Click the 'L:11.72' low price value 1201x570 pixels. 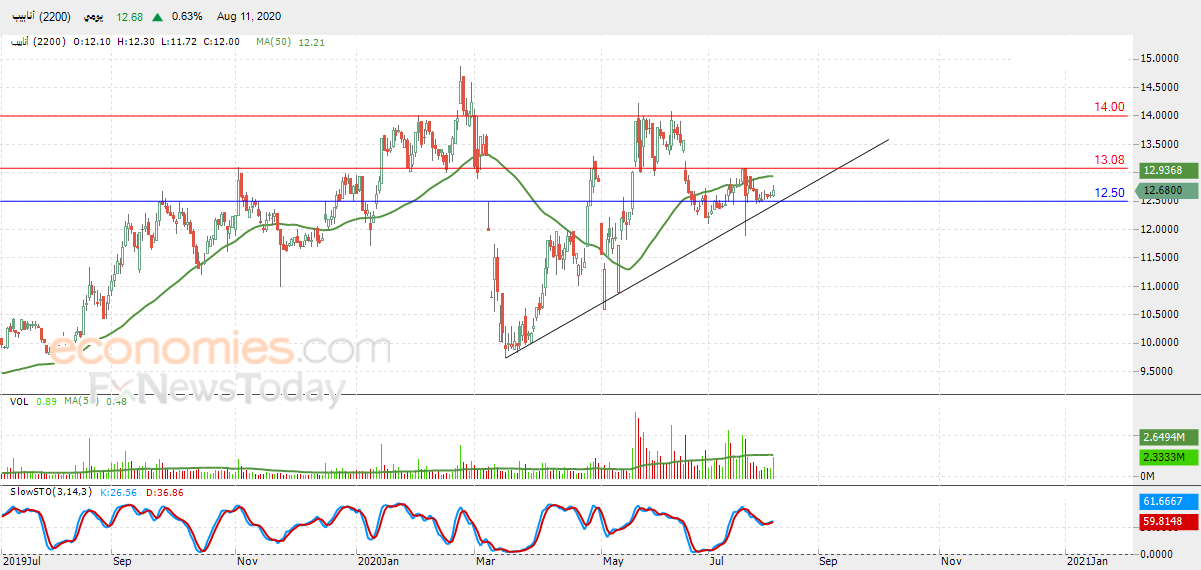178,41
